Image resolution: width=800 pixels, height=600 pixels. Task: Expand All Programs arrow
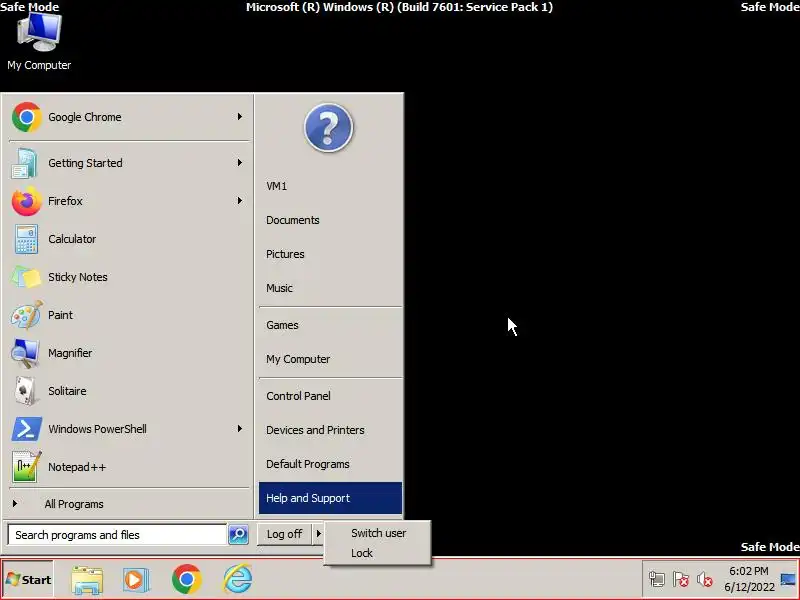[x=15, y=504]
